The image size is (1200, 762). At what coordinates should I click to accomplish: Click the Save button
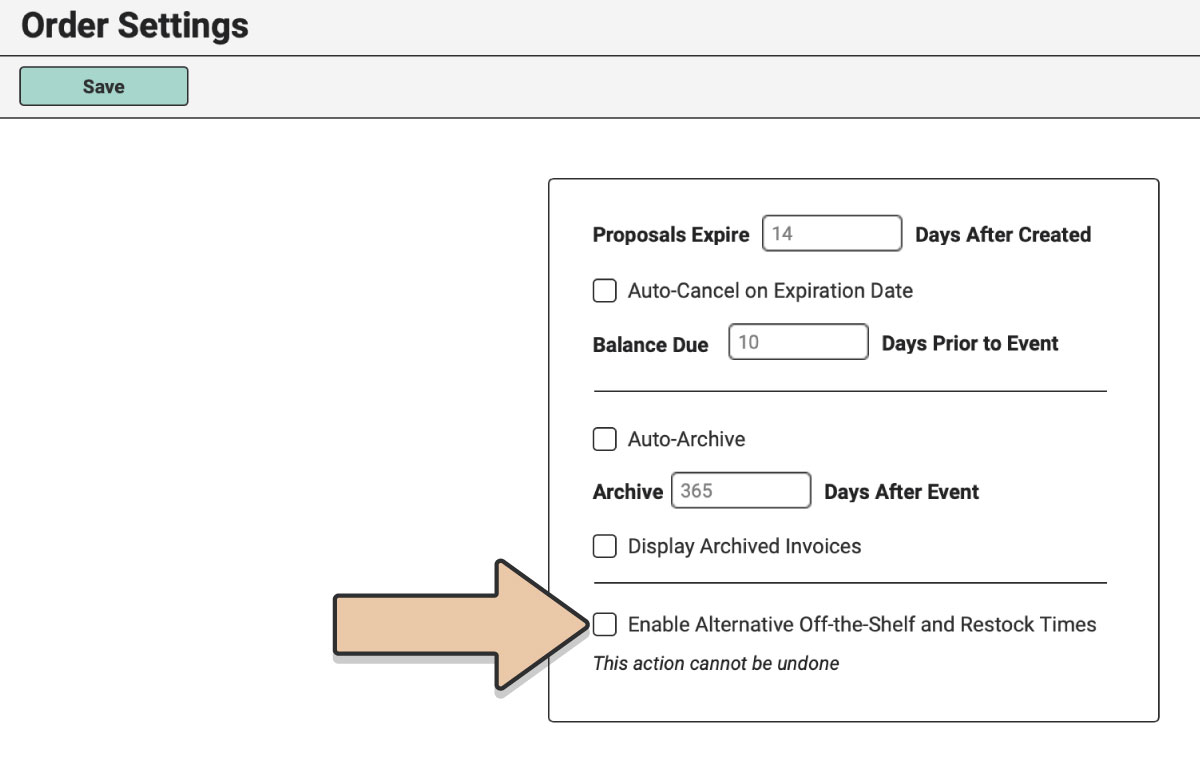point(104,86)
